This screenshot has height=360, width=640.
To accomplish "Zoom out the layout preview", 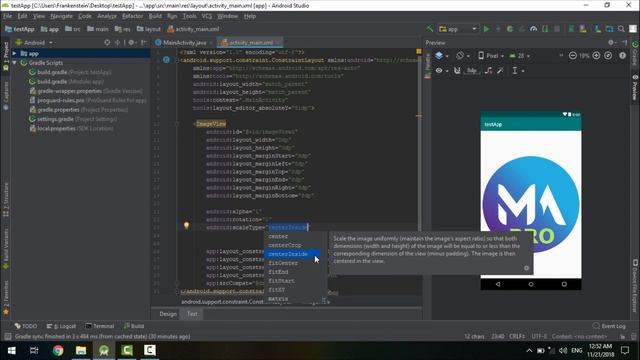I will point(573,56).
